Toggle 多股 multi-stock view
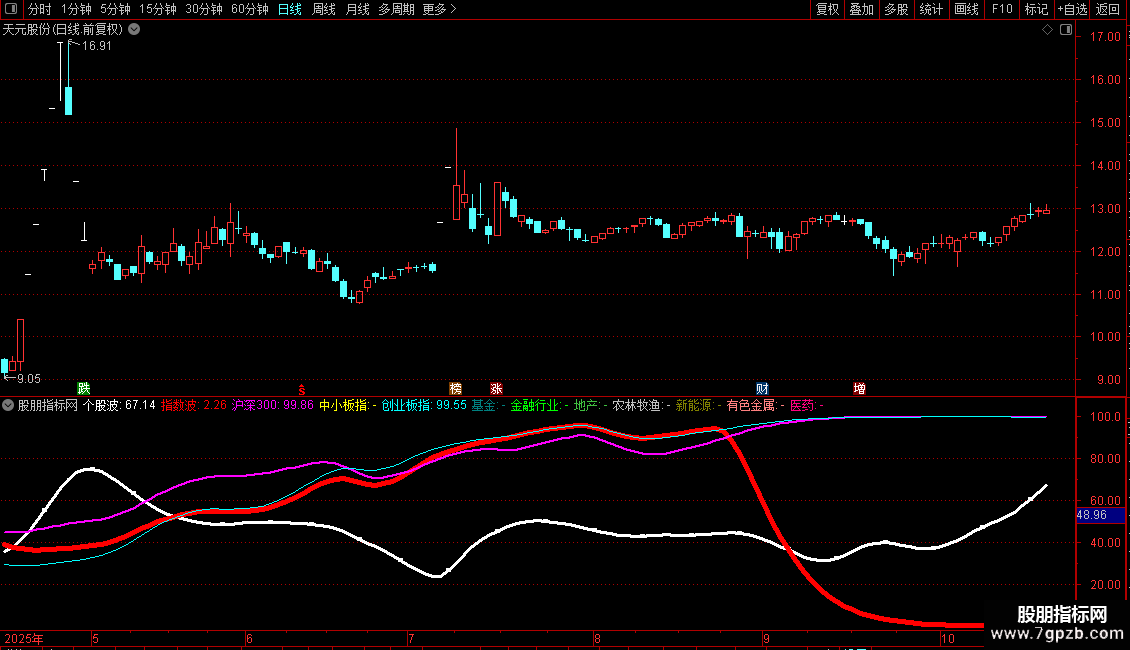Viewport: 1130px width, 650px height. coord(896,9)
